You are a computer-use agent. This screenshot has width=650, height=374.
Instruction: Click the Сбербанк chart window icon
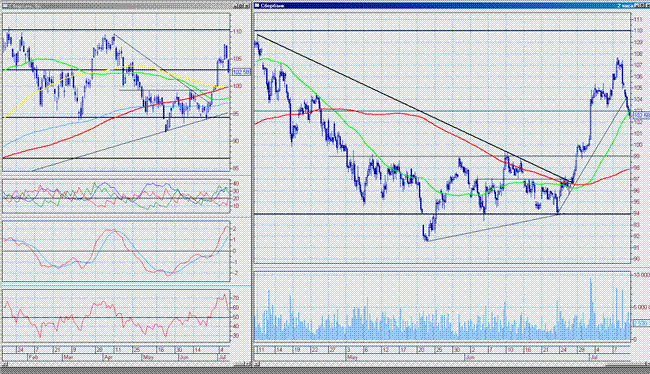coord(257,6)
